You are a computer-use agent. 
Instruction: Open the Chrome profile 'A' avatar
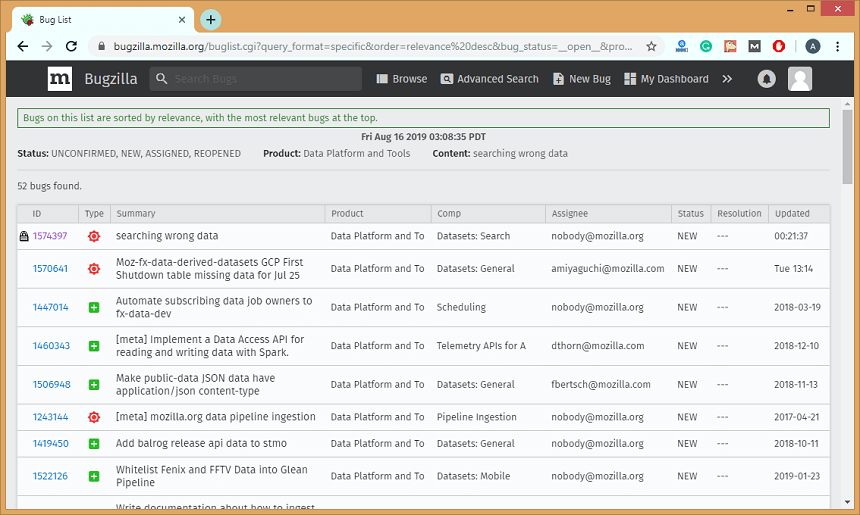[x=813, y=46]
